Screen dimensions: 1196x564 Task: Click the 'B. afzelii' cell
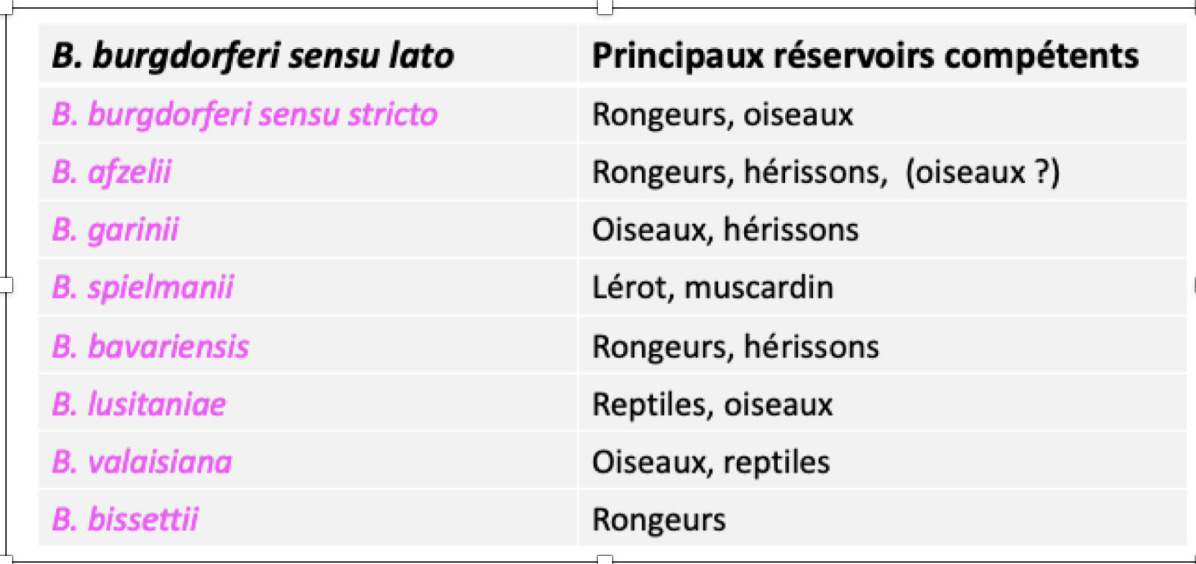coord(308,172)
